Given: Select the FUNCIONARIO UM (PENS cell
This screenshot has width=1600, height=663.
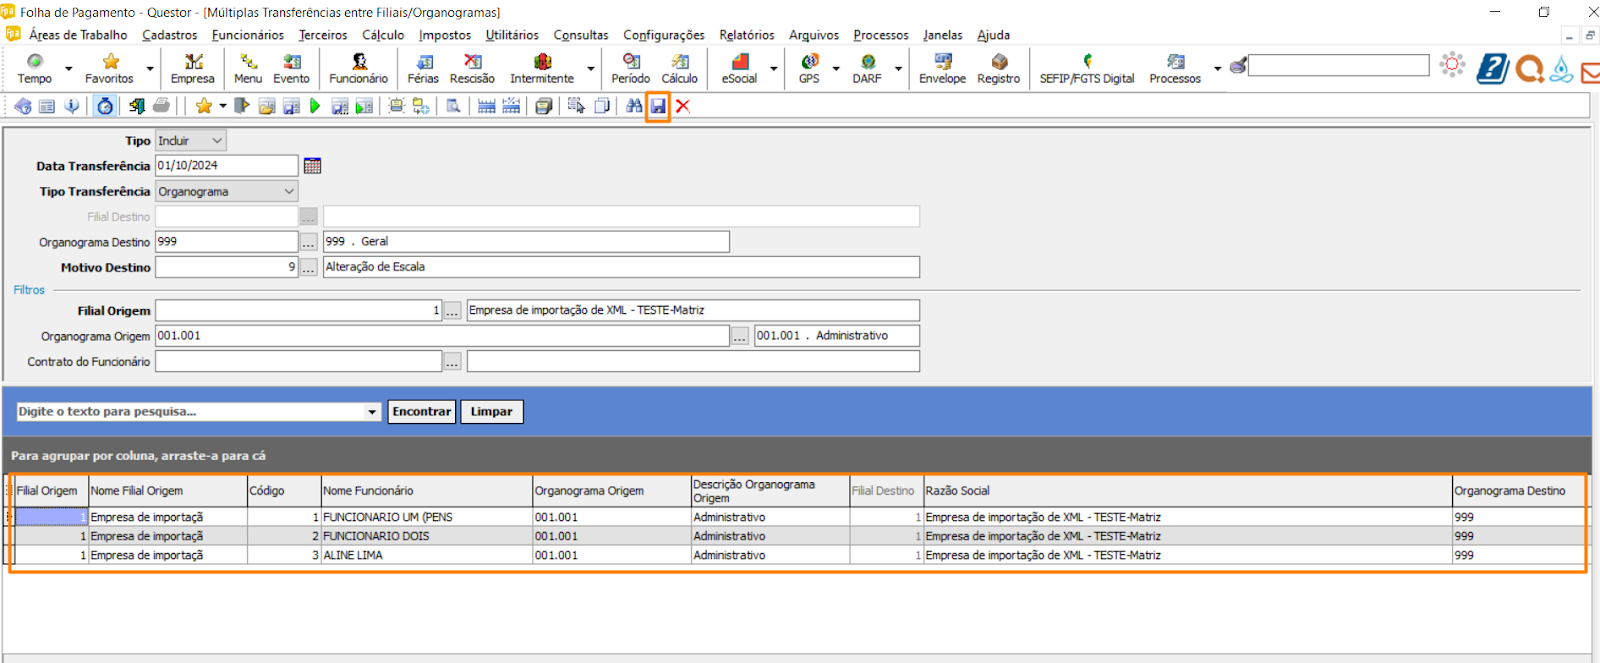Looking at the screenshot, I should (426, 517).
